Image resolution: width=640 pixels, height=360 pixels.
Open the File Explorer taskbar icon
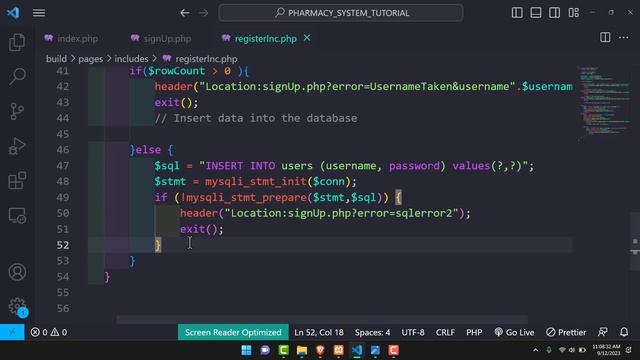[302, 350]
